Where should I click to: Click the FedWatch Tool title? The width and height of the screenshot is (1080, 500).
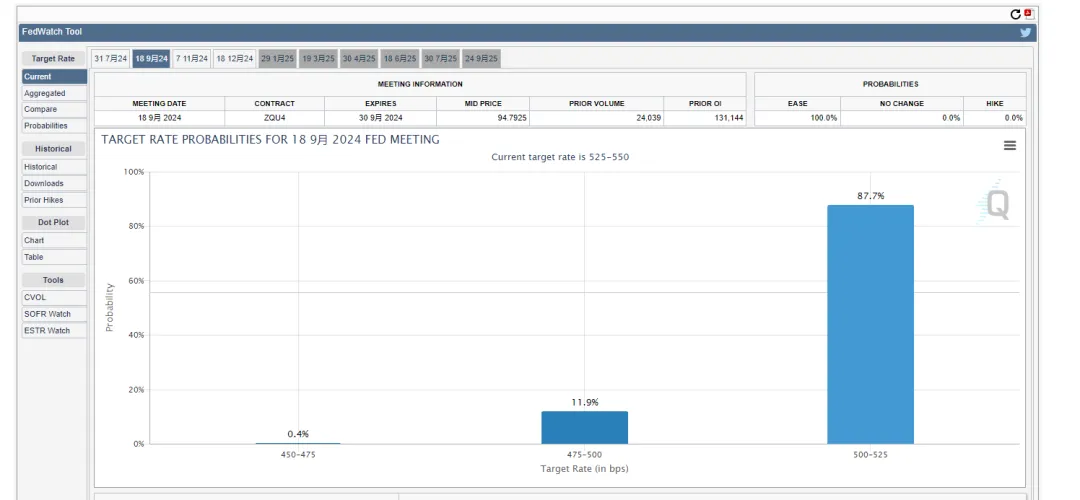point(52,32)
